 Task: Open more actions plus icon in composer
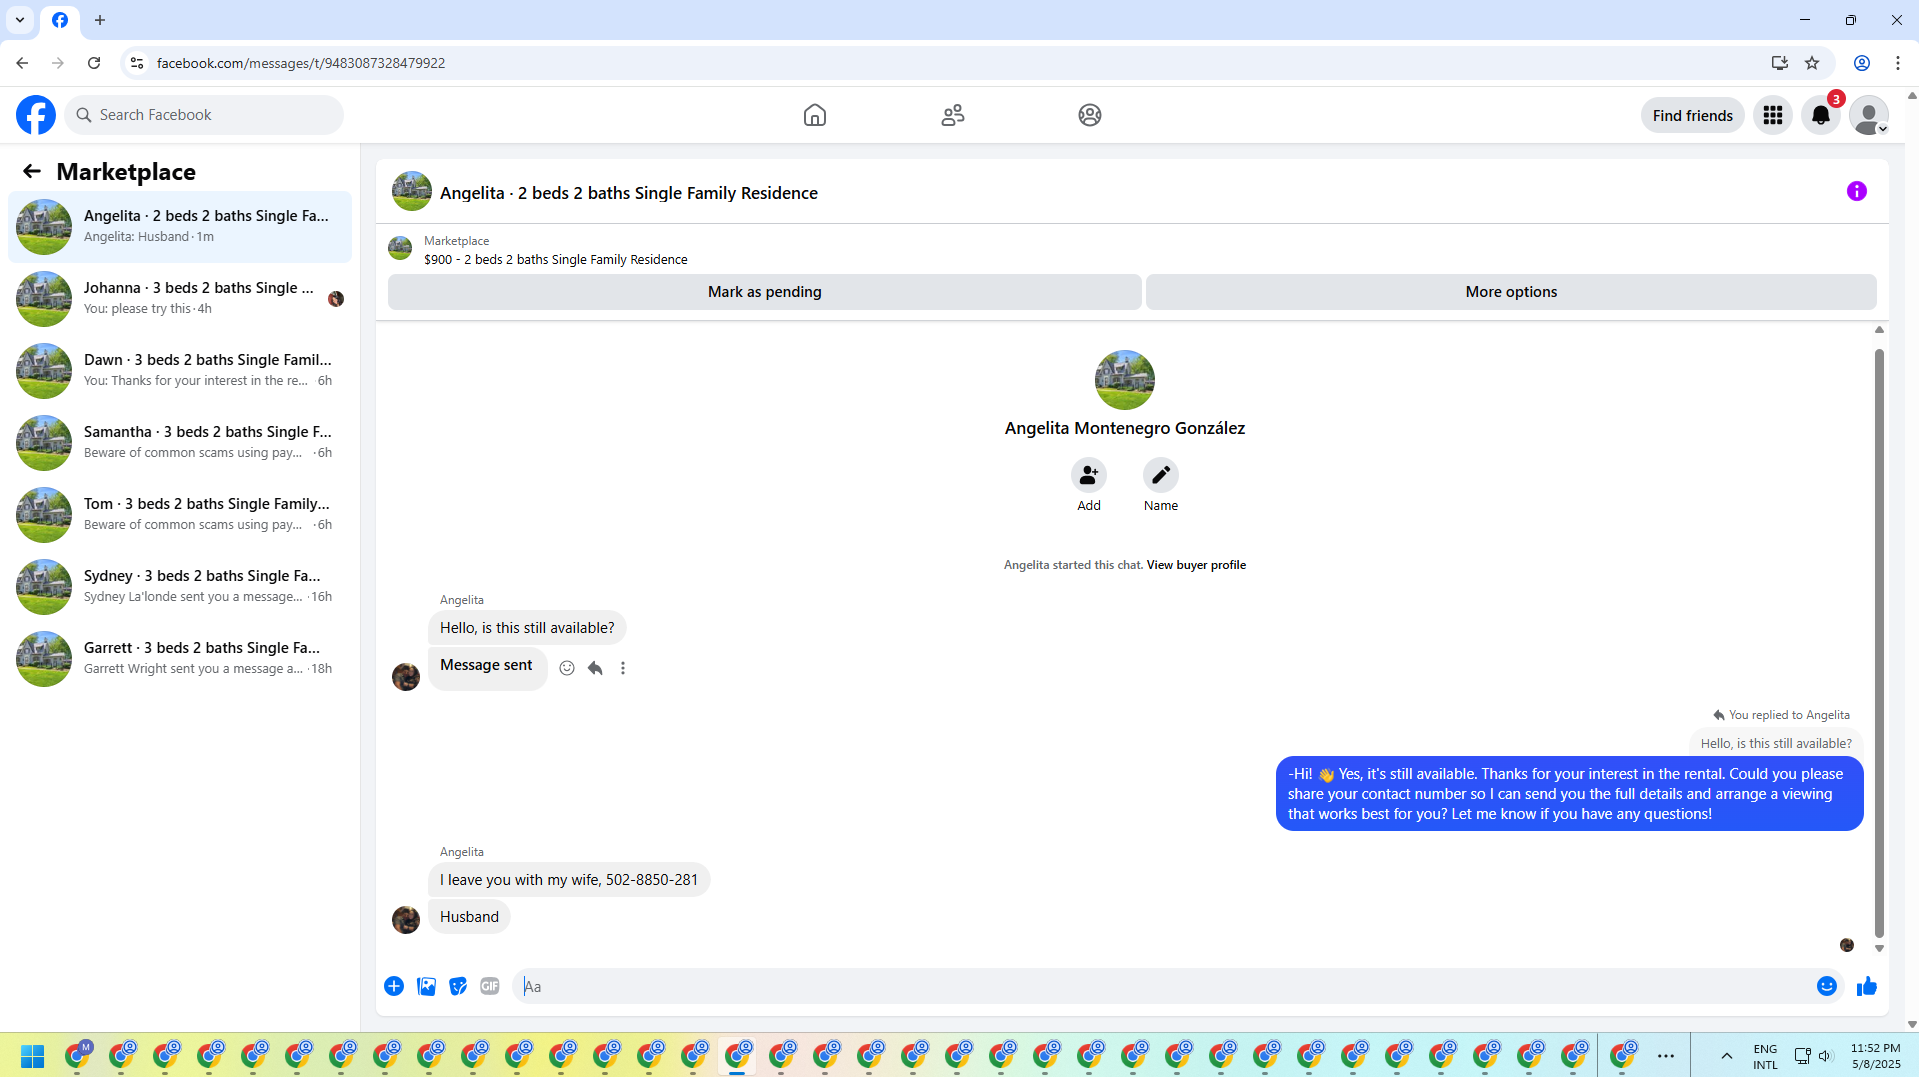(394, 986)
